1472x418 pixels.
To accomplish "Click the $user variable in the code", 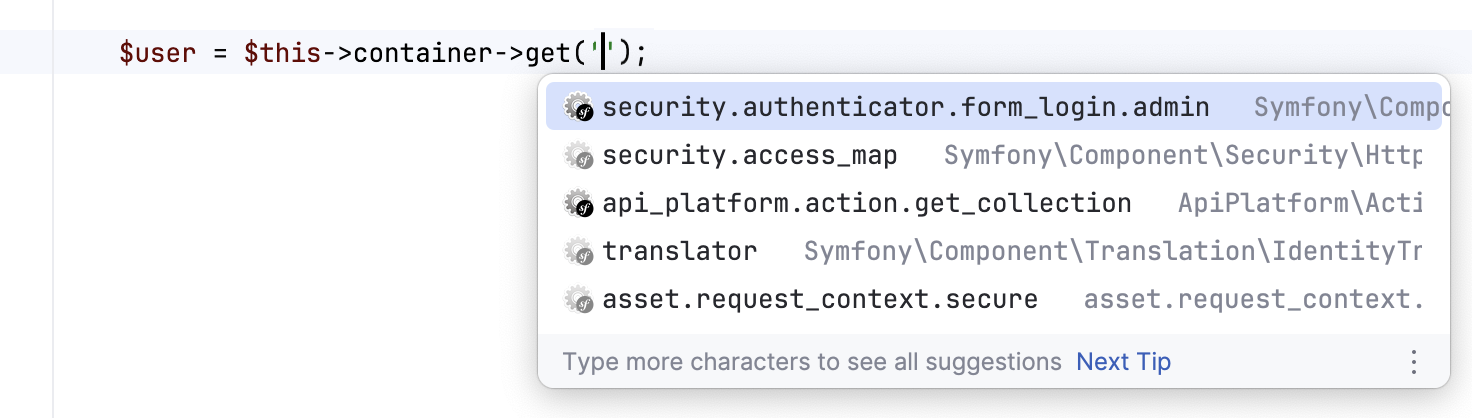I will [x=157, y=52].
